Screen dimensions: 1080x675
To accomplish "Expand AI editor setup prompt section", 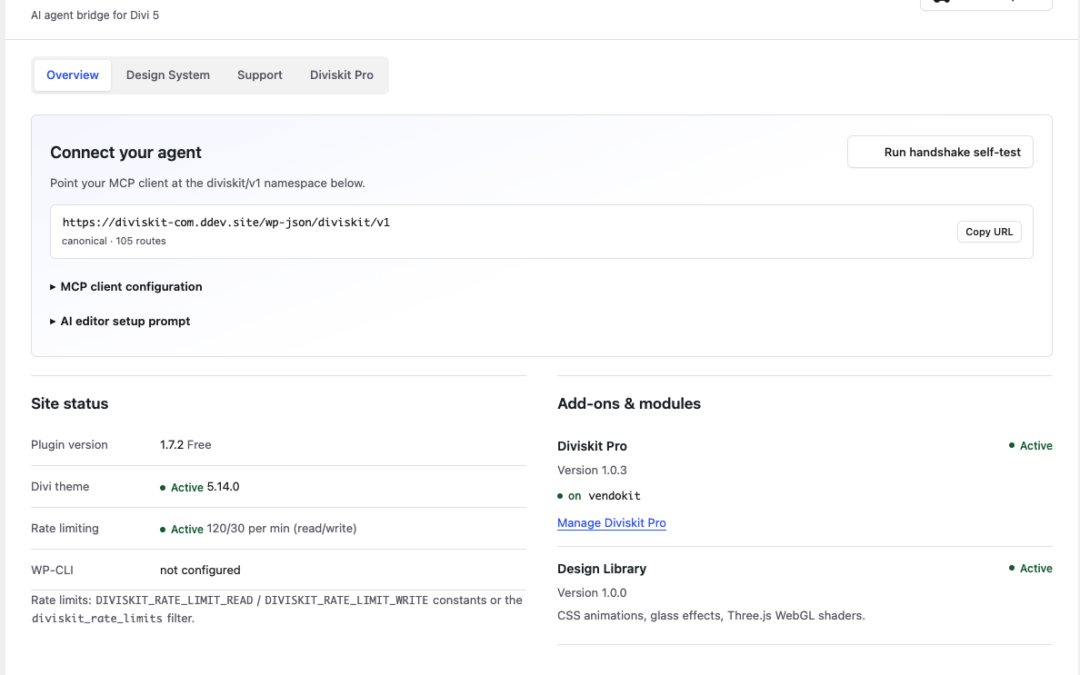I will (120, 321).
